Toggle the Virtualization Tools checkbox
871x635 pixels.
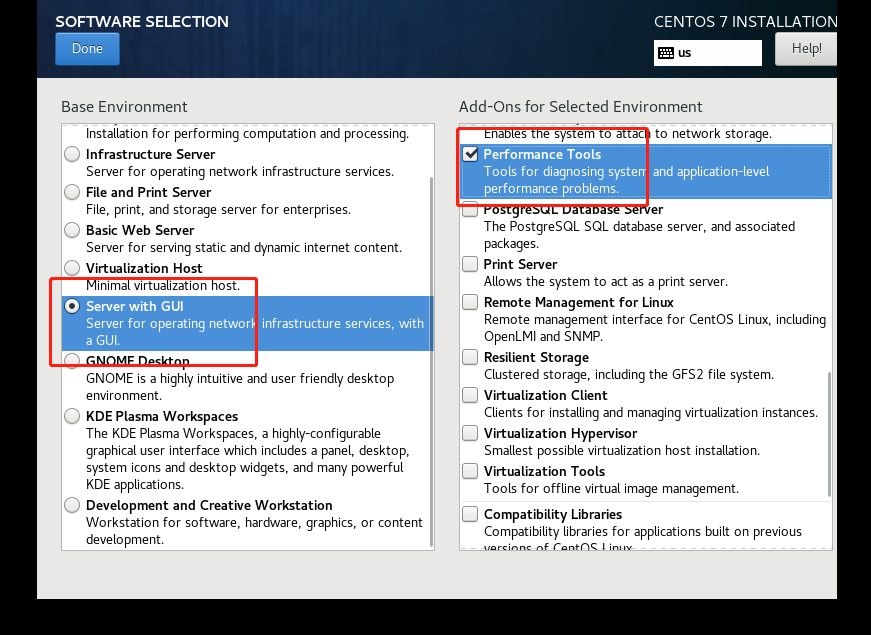470,471
